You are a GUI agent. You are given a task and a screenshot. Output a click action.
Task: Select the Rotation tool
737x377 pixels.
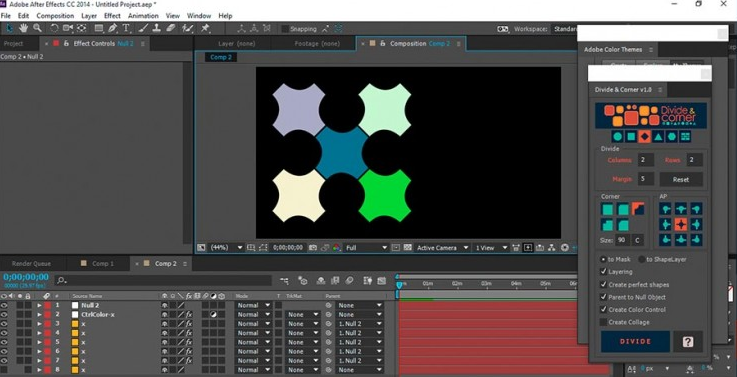(55, 28)
